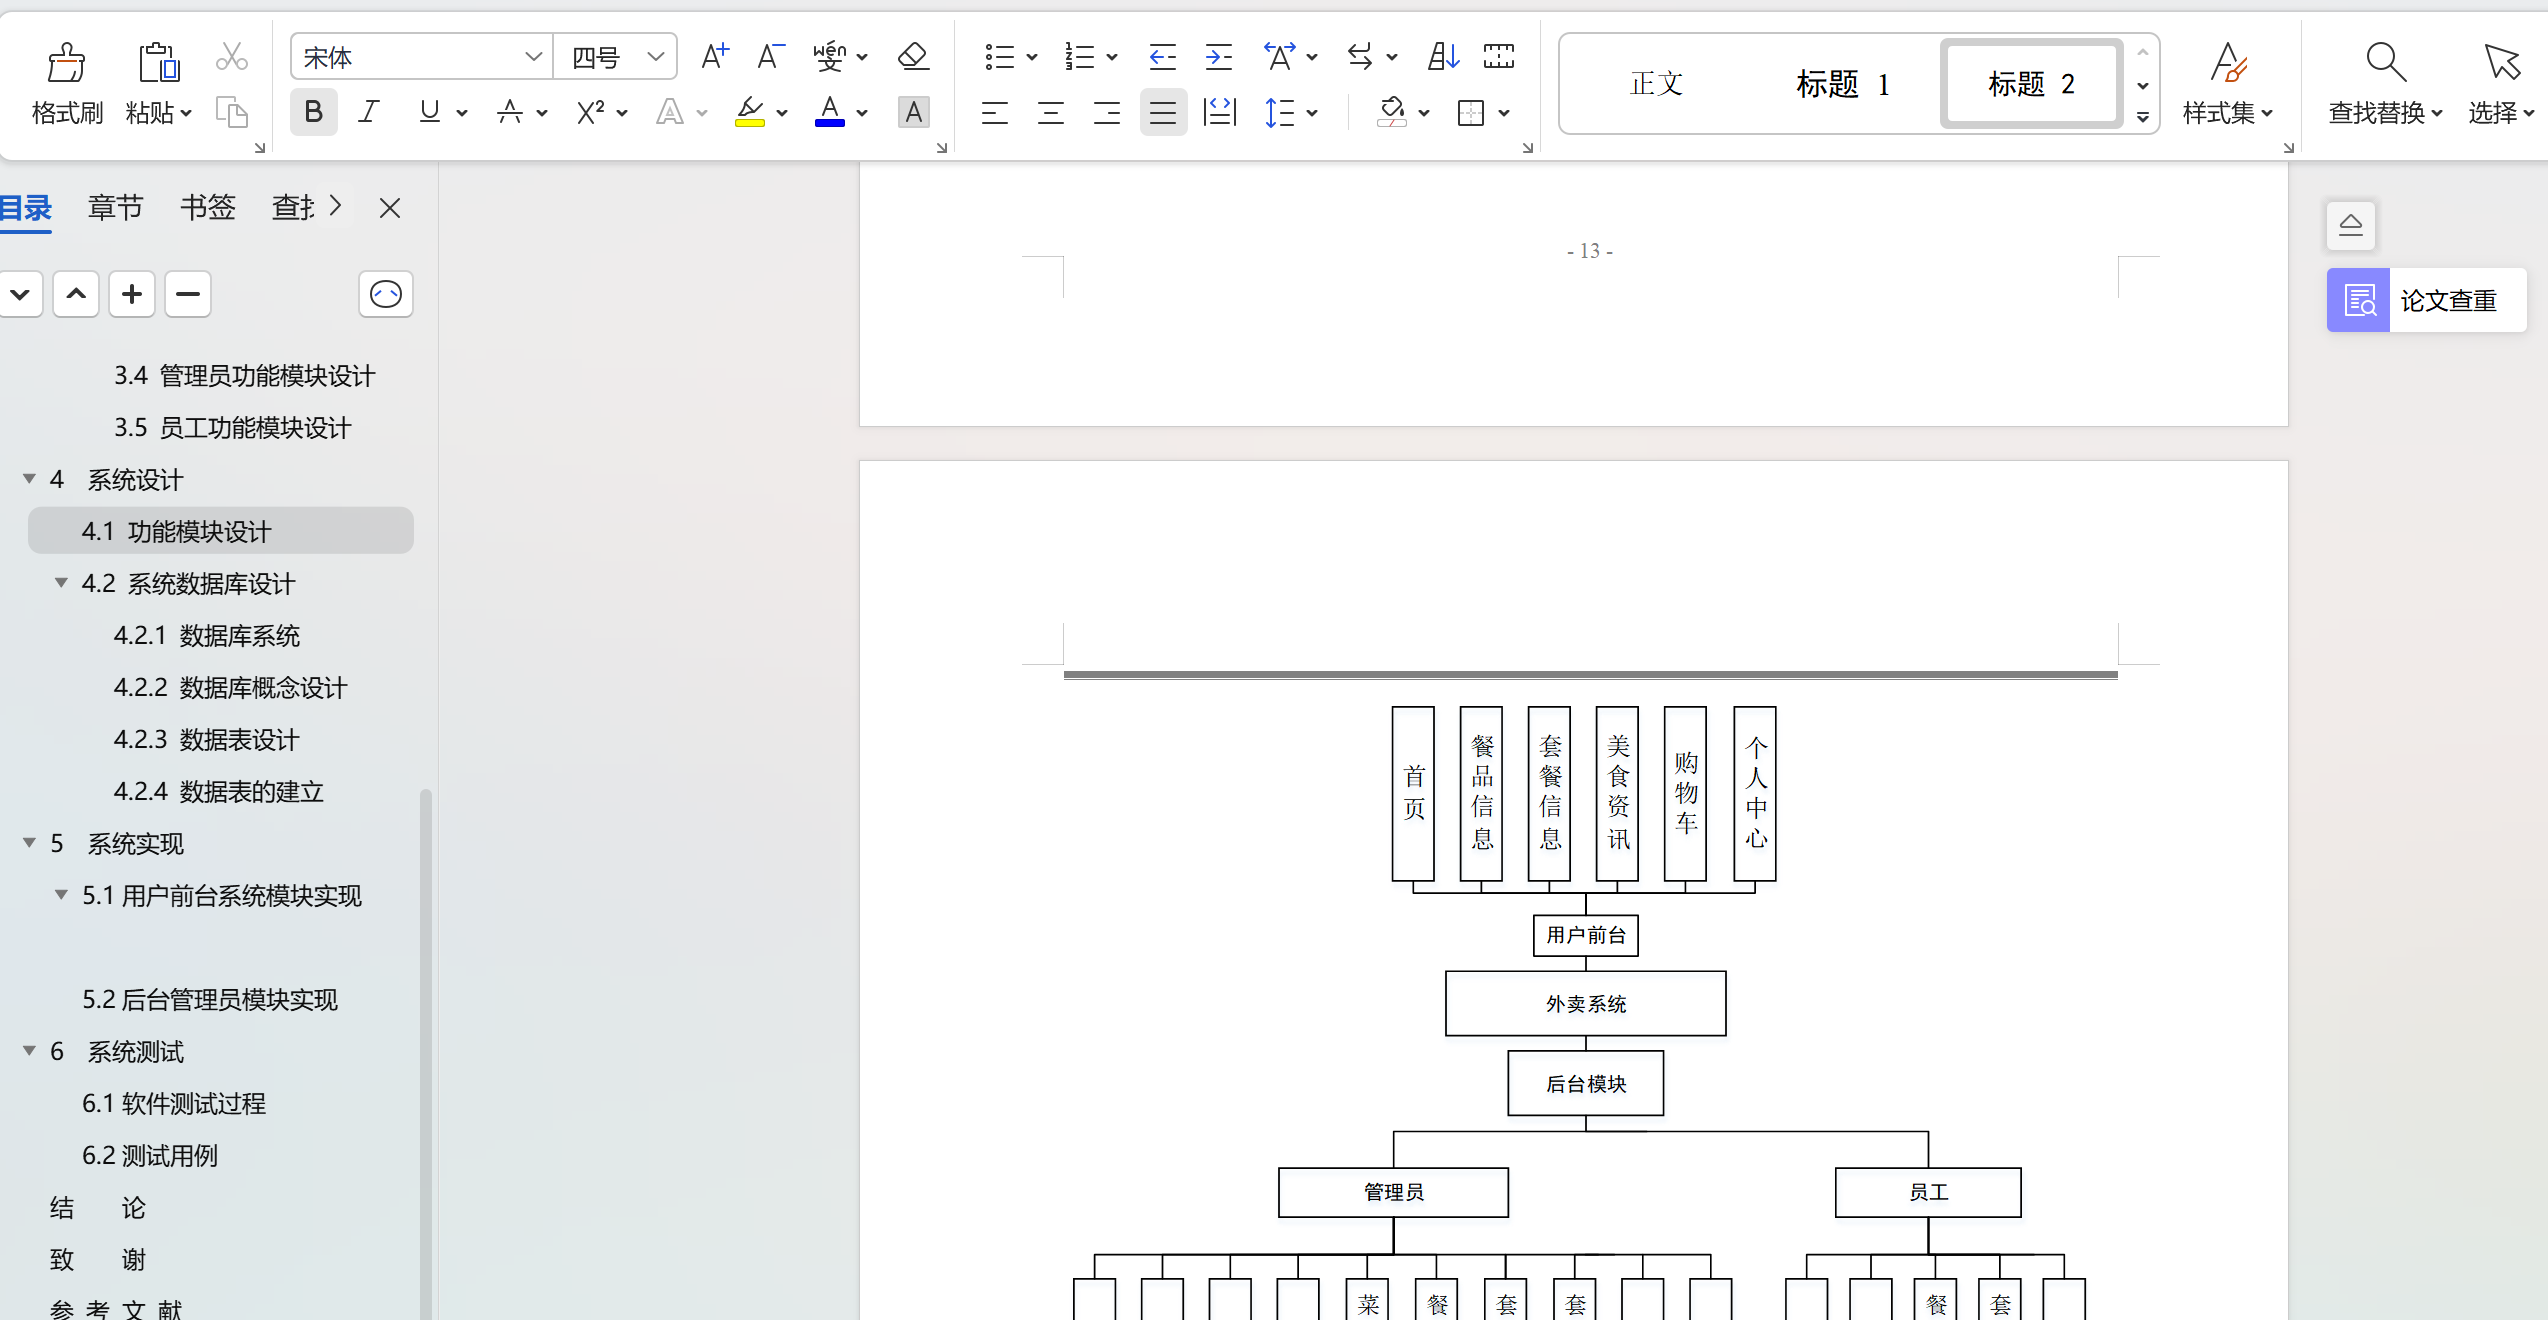This screenshot has height=1320, width=2548.
Task: Toggle character shading button
Action: (913, 112)
